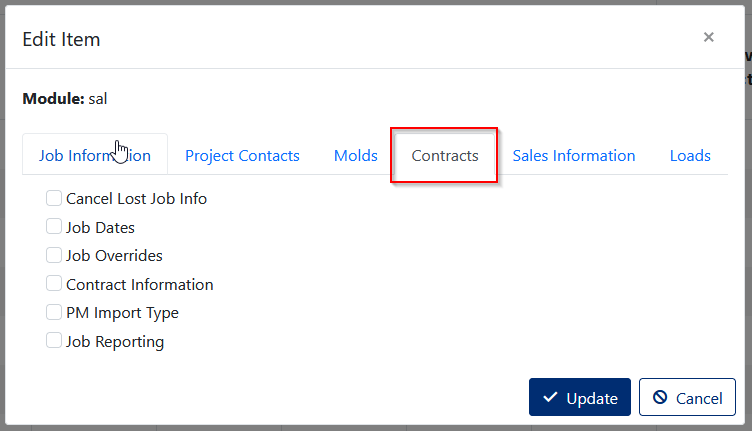The image size is (752, 431).
Task: Open the Contracts tab
Action: [445, 155]
